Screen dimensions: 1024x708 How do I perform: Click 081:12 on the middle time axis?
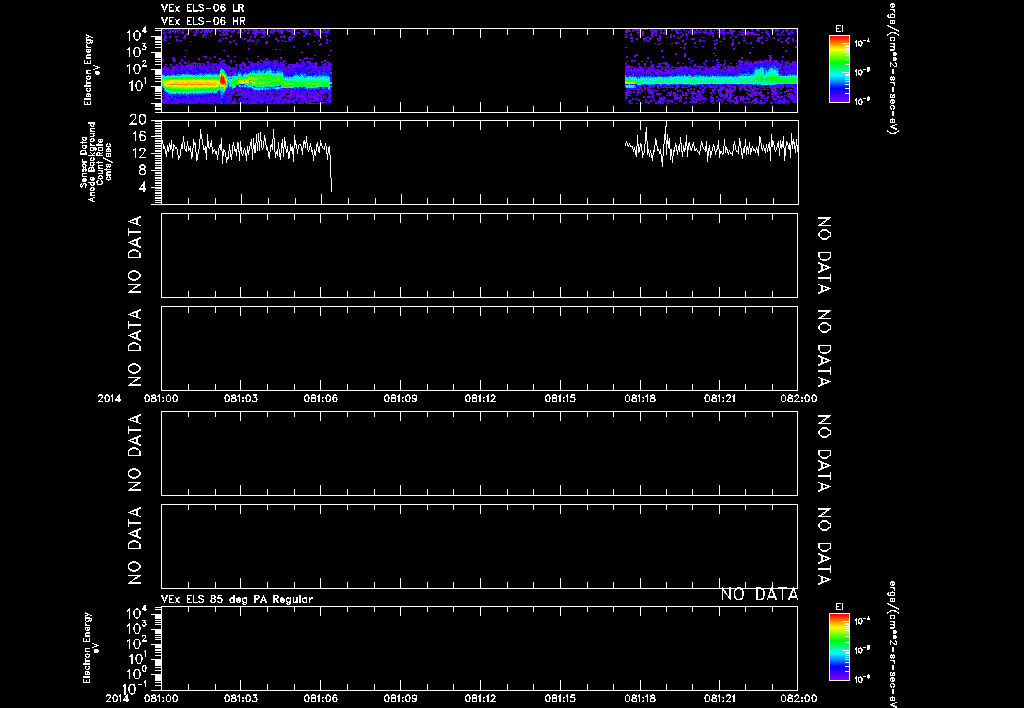(x=481, y=398)
